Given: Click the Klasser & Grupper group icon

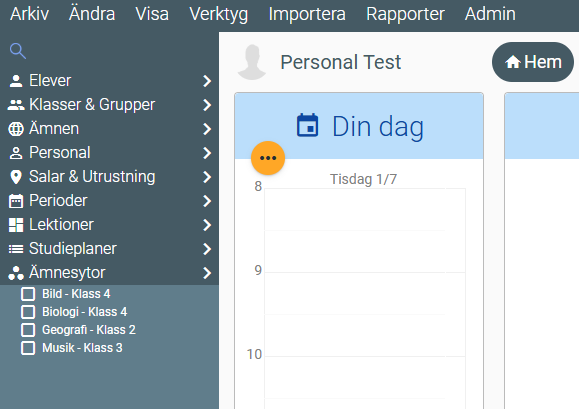Looking at the screenshot, I should click(x=16, y=105).
